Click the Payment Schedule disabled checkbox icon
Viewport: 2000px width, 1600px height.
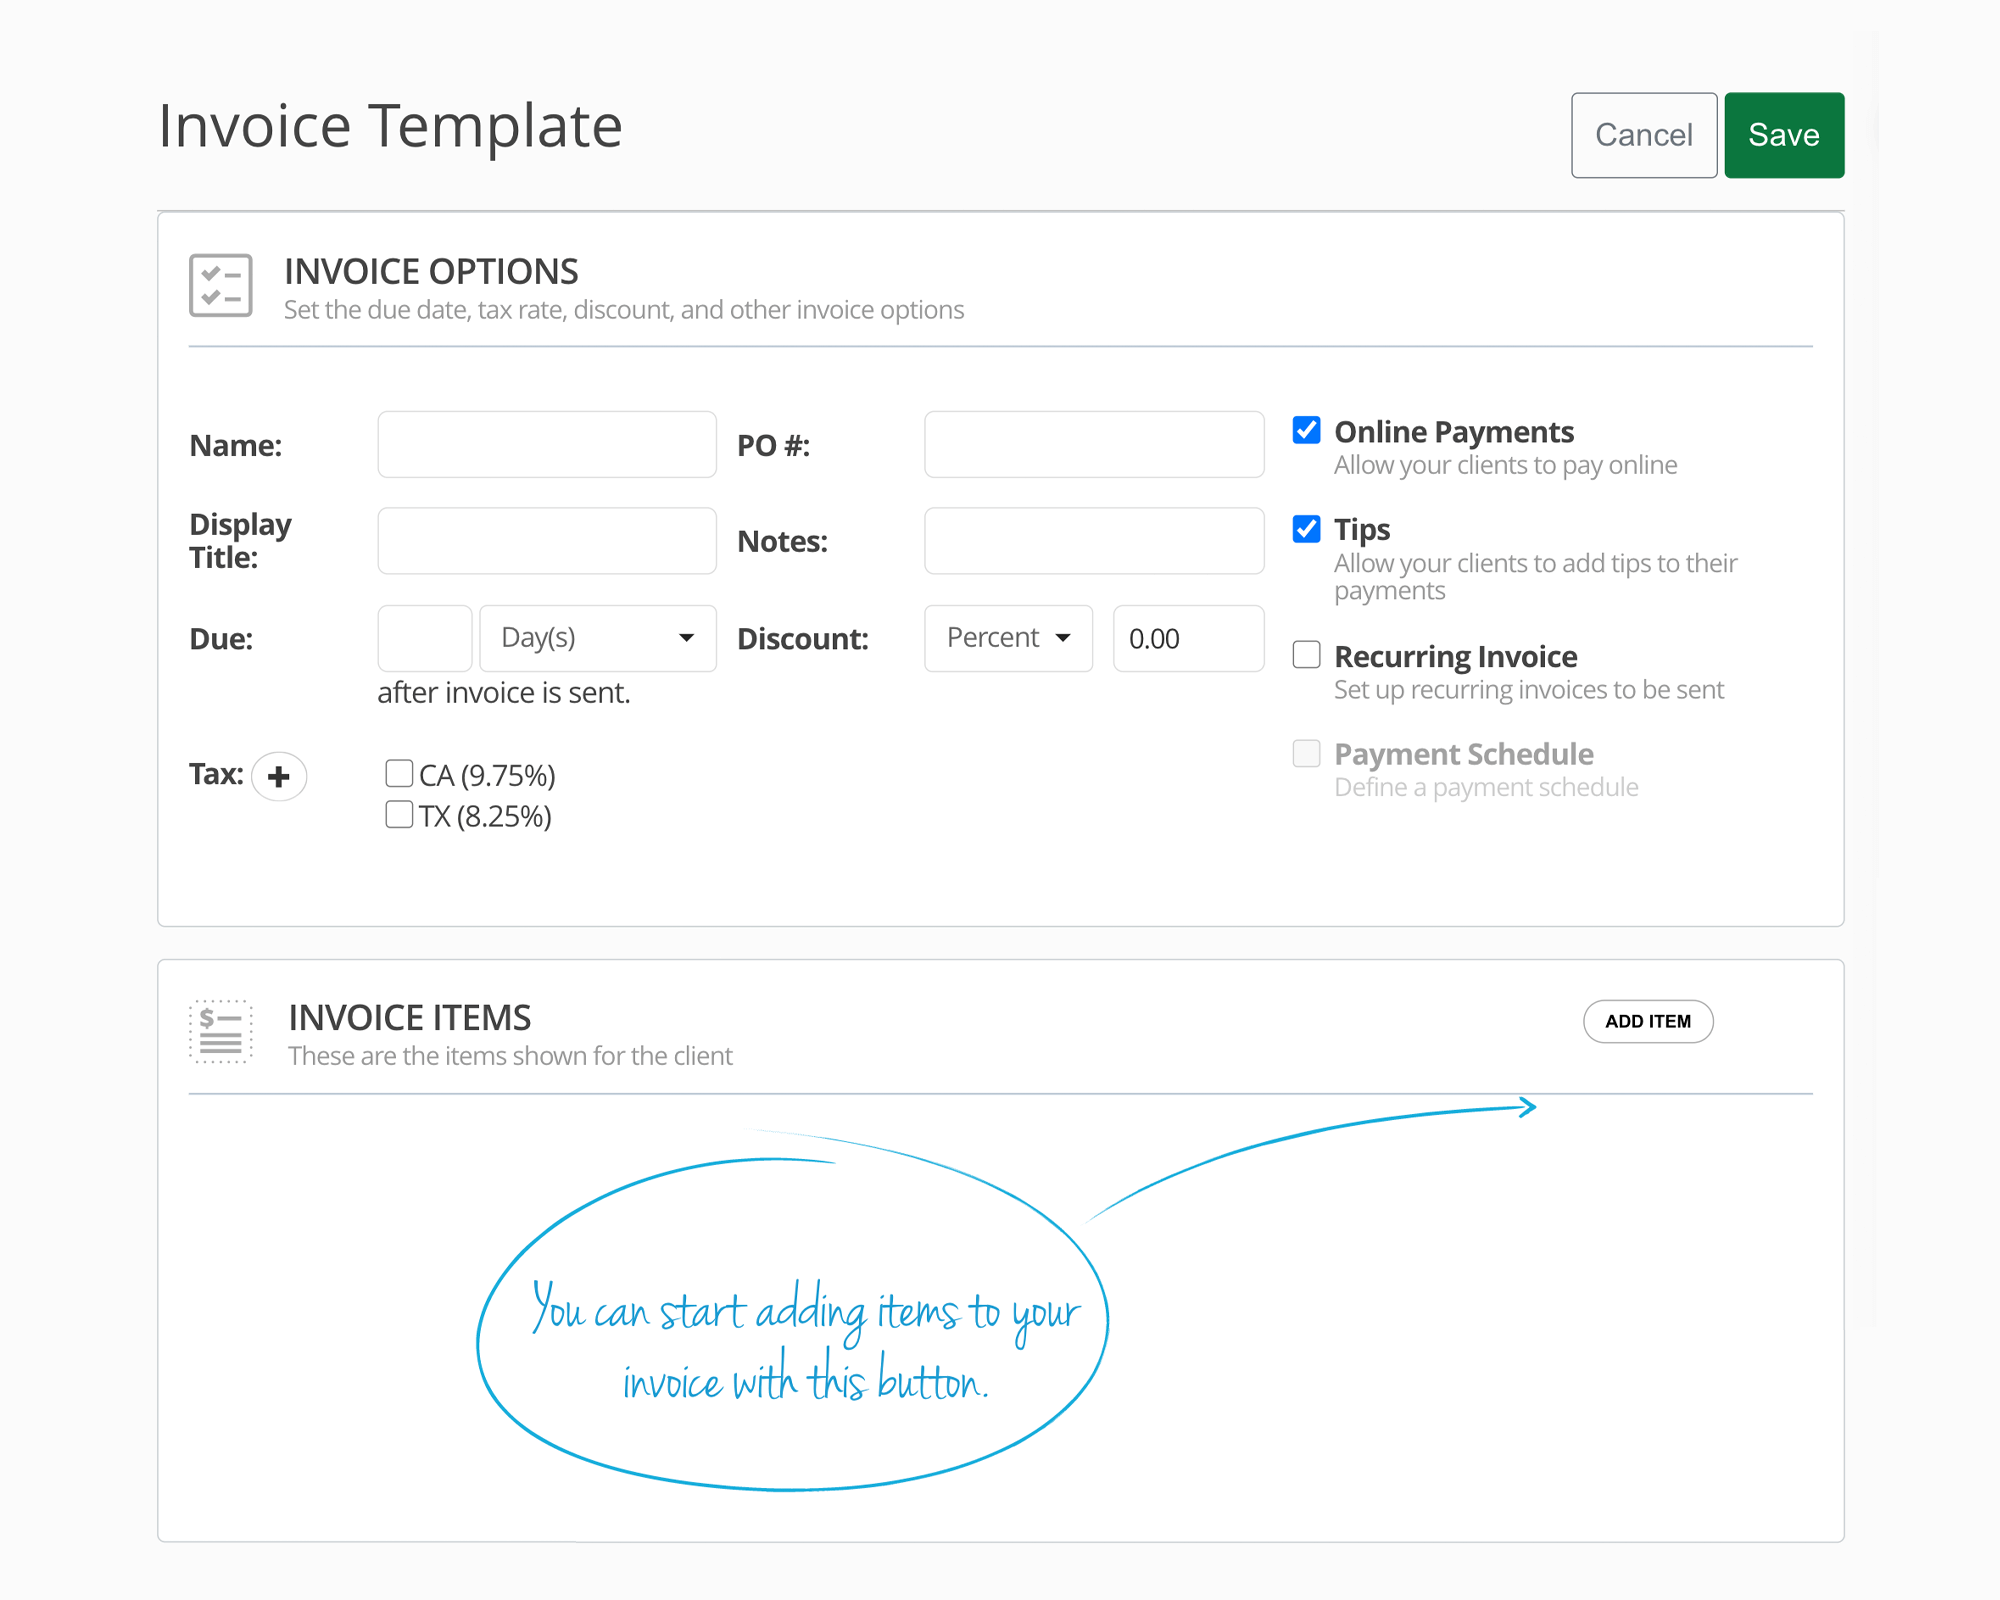1306,753
